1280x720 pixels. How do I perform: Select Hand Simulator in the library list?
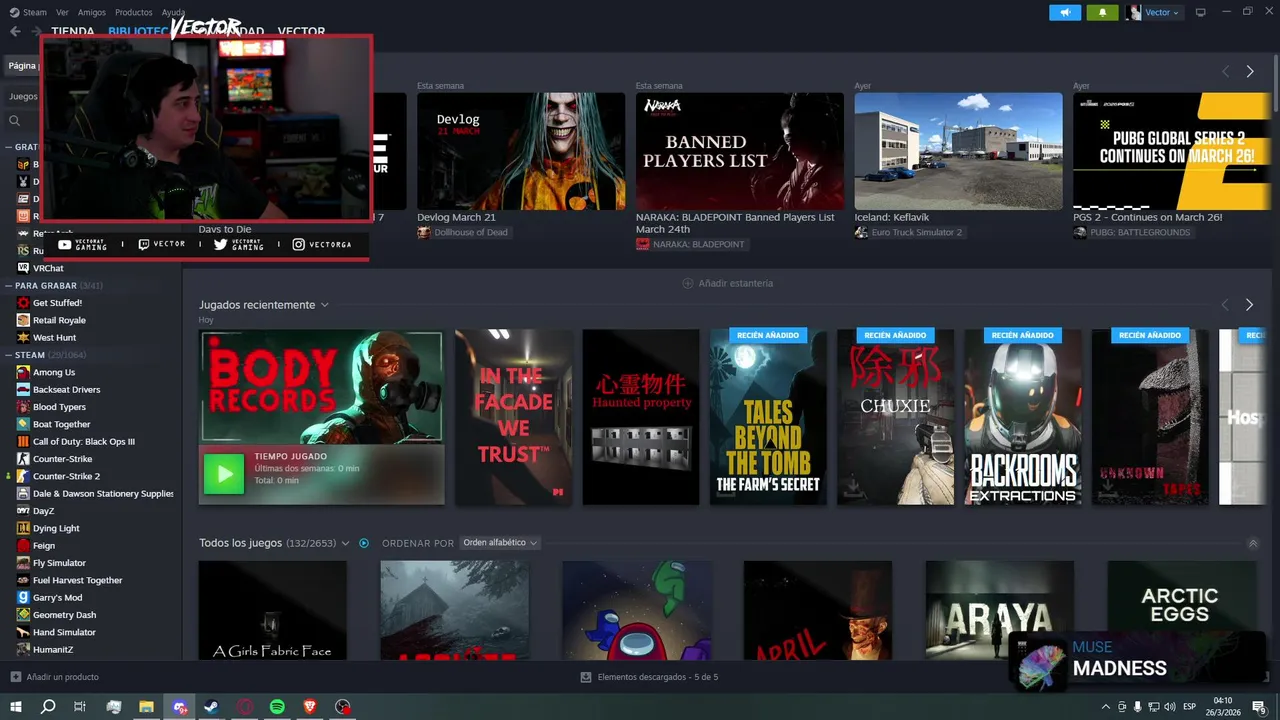pos(64,632)
